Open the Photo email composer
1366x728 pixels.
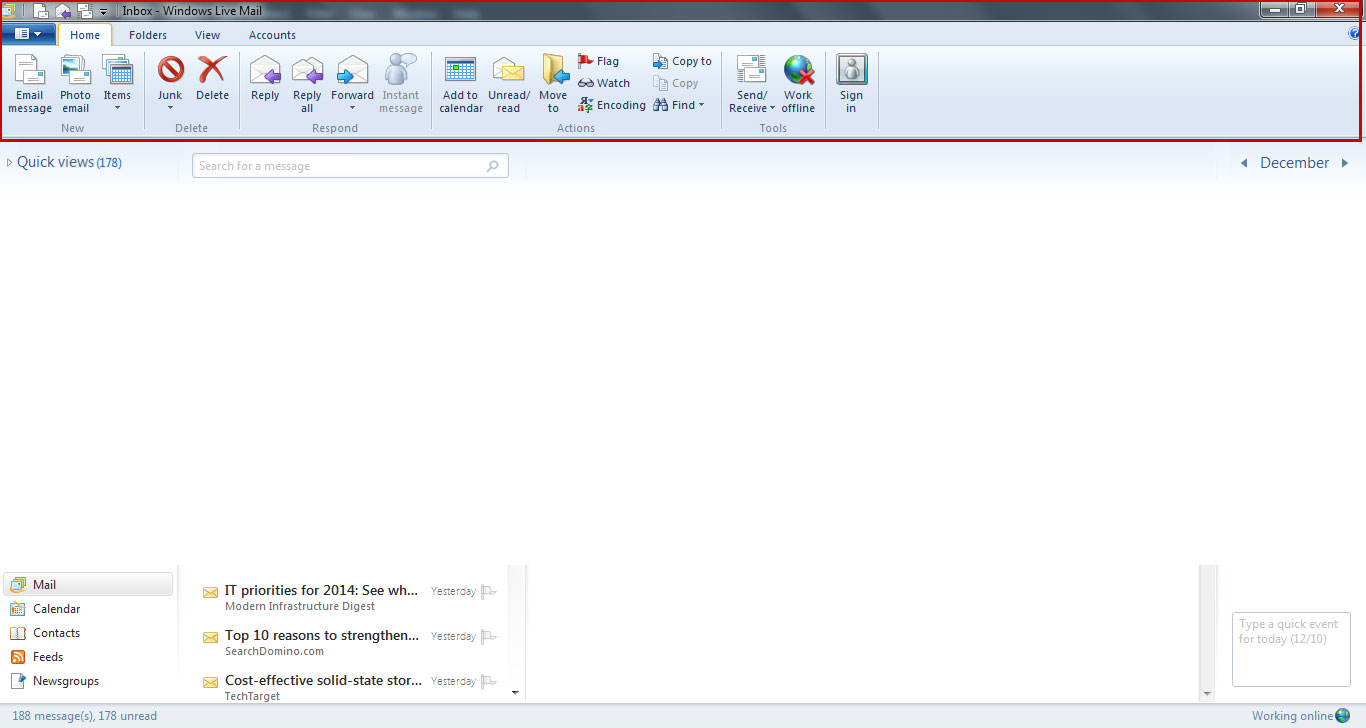click(75, 84)
